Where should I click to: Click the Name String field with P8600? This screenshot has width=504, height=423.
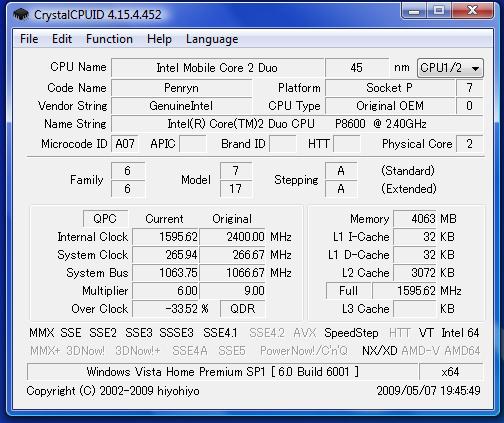tap(297, 124)
